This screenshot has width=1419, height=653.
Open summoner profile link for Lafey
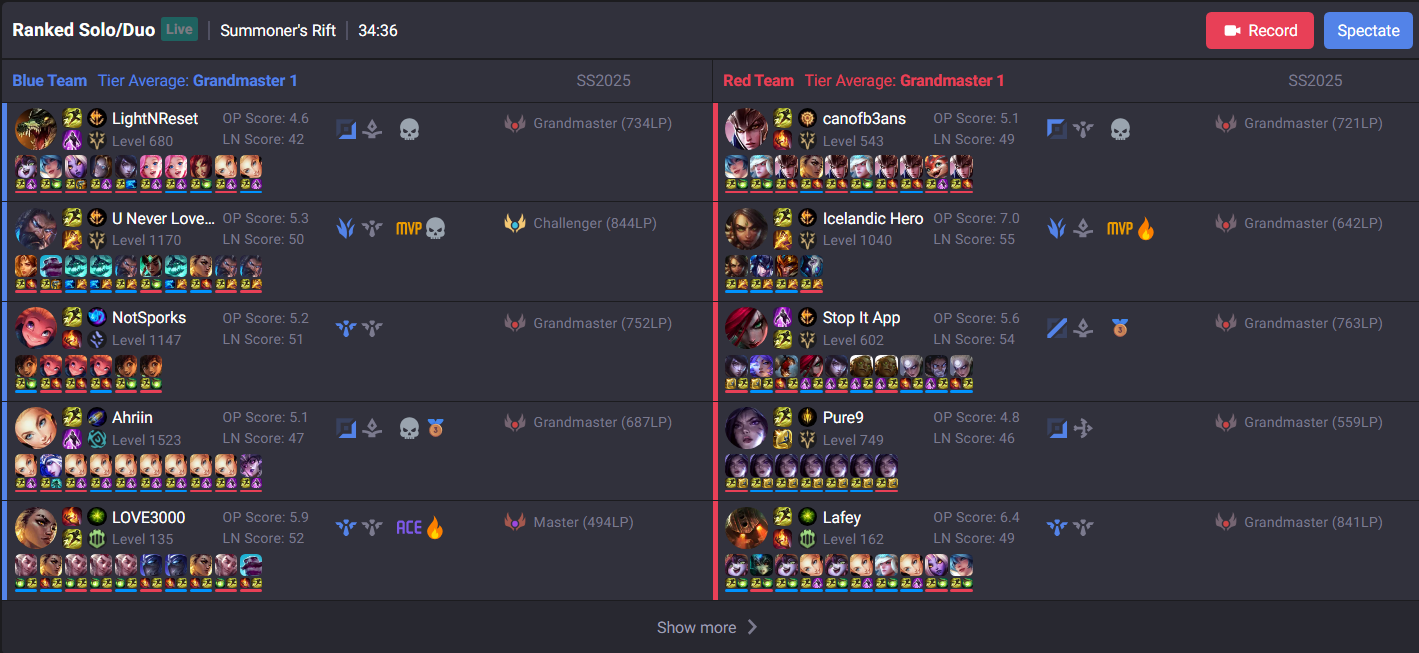click(x=842, y=517)
